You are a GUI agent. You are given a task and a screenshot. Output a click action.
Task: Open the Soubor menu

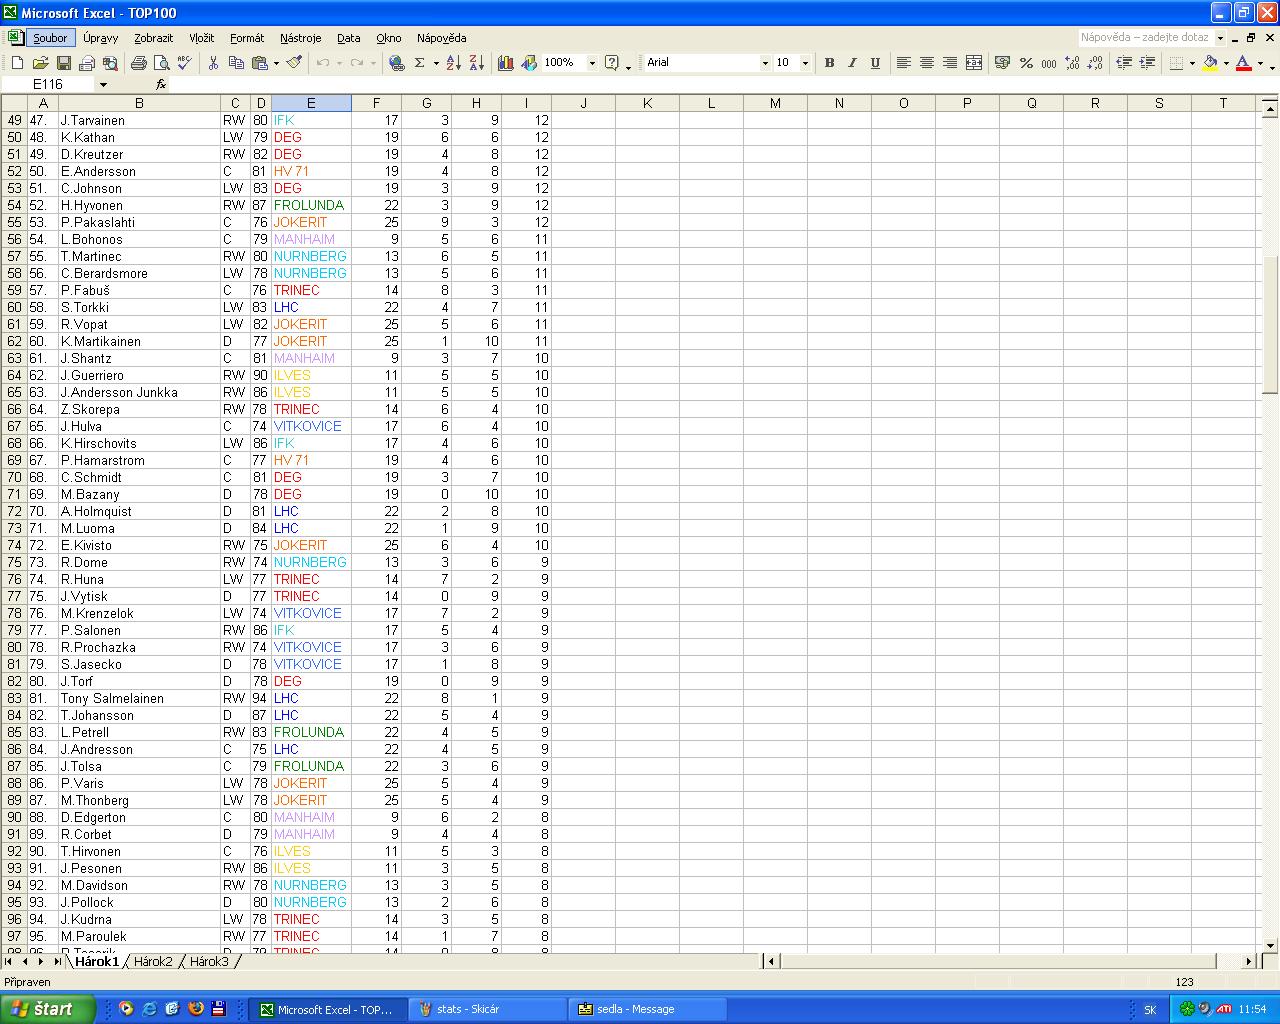click(50, 38)
